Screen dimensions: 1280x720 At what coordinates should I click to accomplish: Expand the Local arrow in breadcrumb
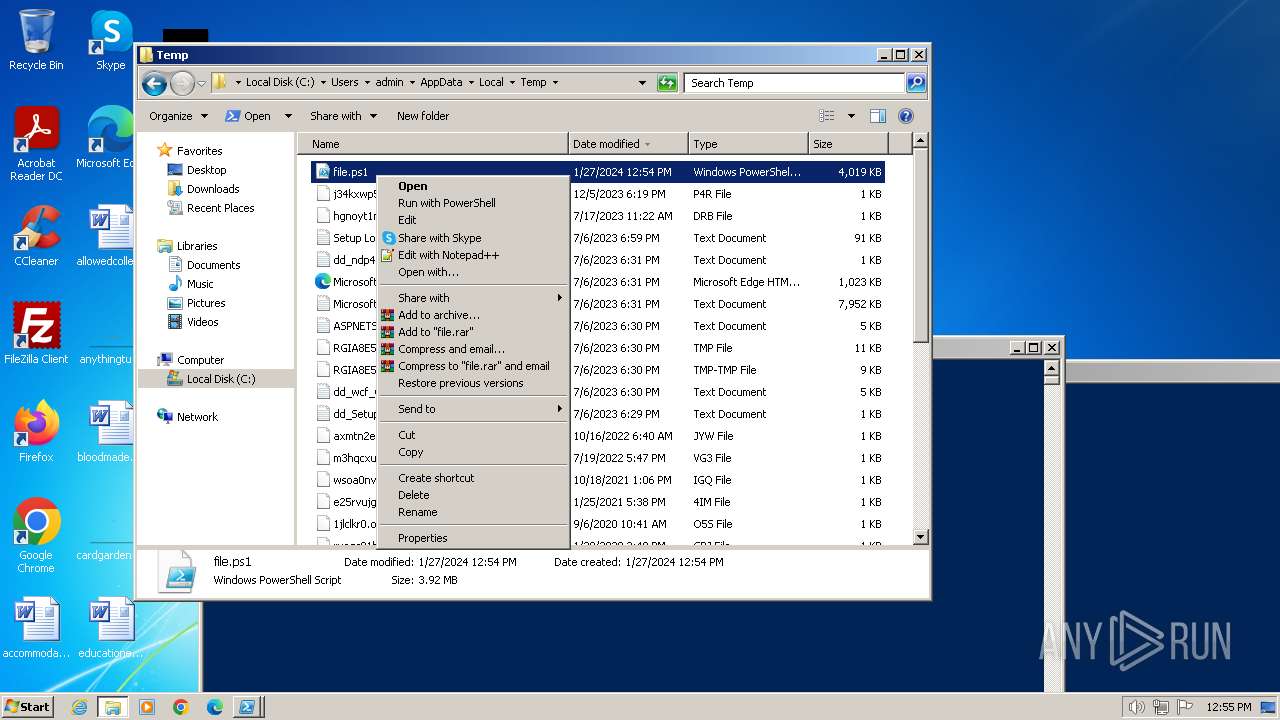click(x=511, y=83)
